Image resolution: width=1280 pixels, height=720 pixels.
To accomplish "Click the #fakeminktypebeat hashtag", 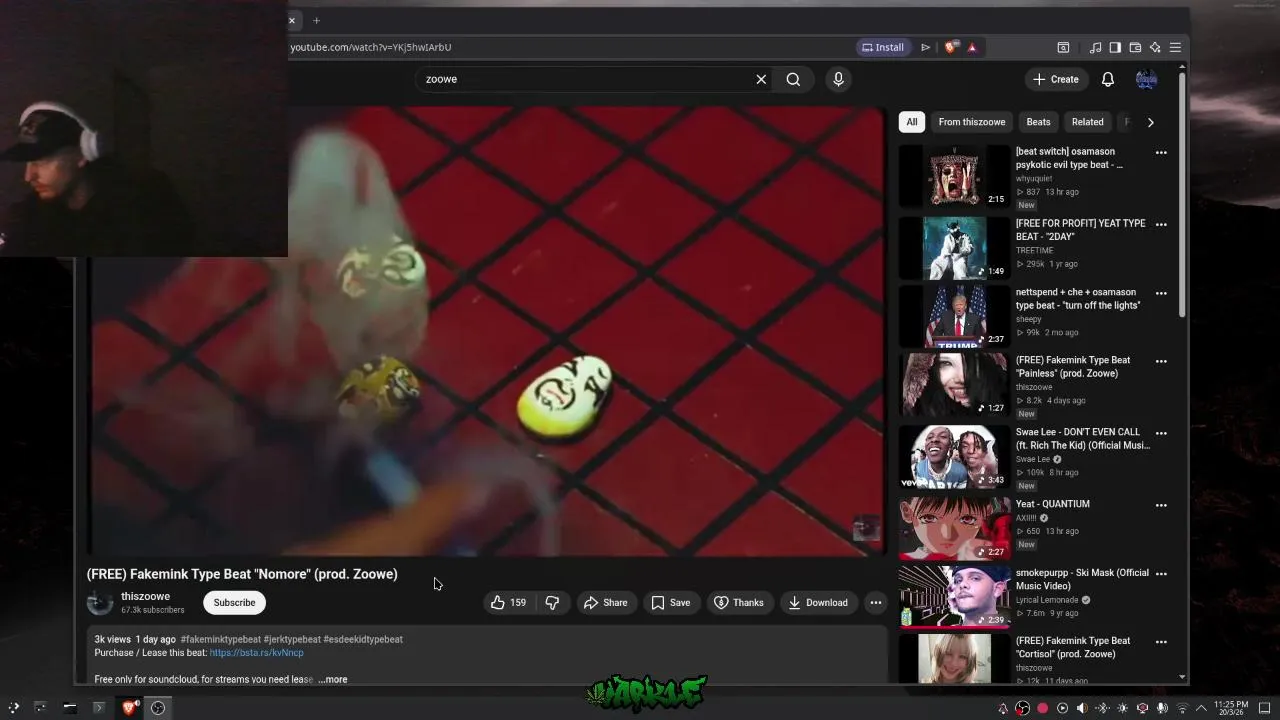I will tap(220, 639).
